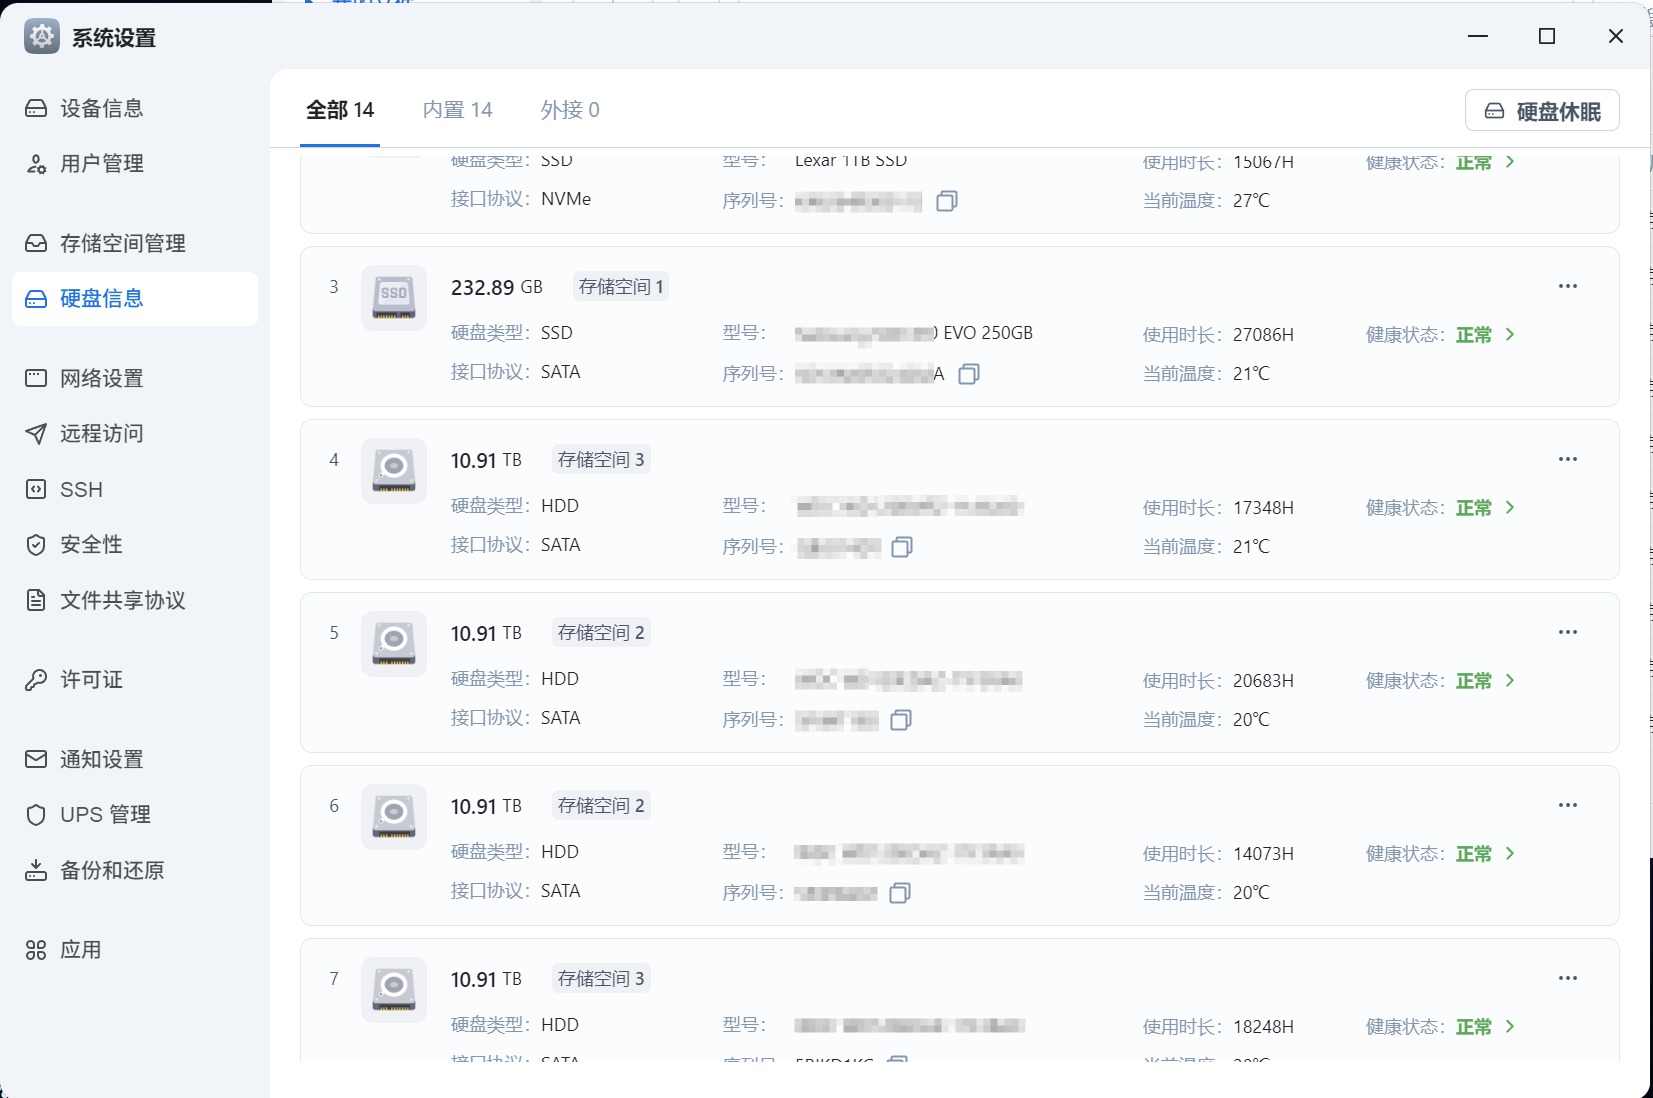Copy serial number of disk 4
The width and height of the screenshot is (1653, 1098).
pos(901,547)
